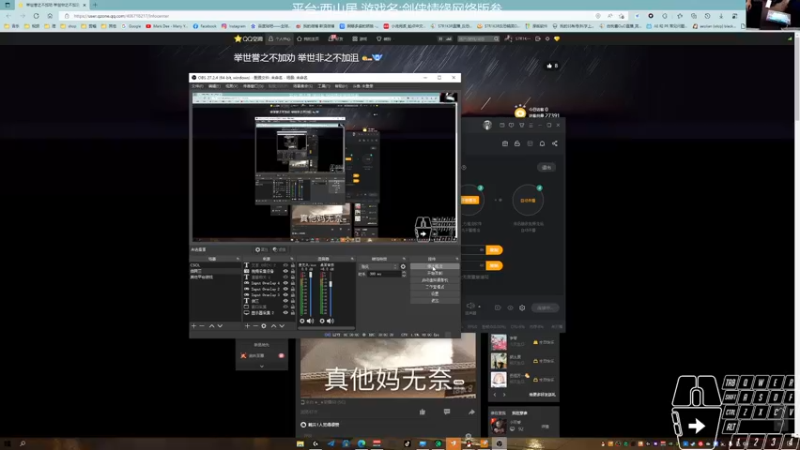Screen dimensions: 800x450
Task: Open 设置 (Settings) button in OBS Controls
Action: click(435, 294)
